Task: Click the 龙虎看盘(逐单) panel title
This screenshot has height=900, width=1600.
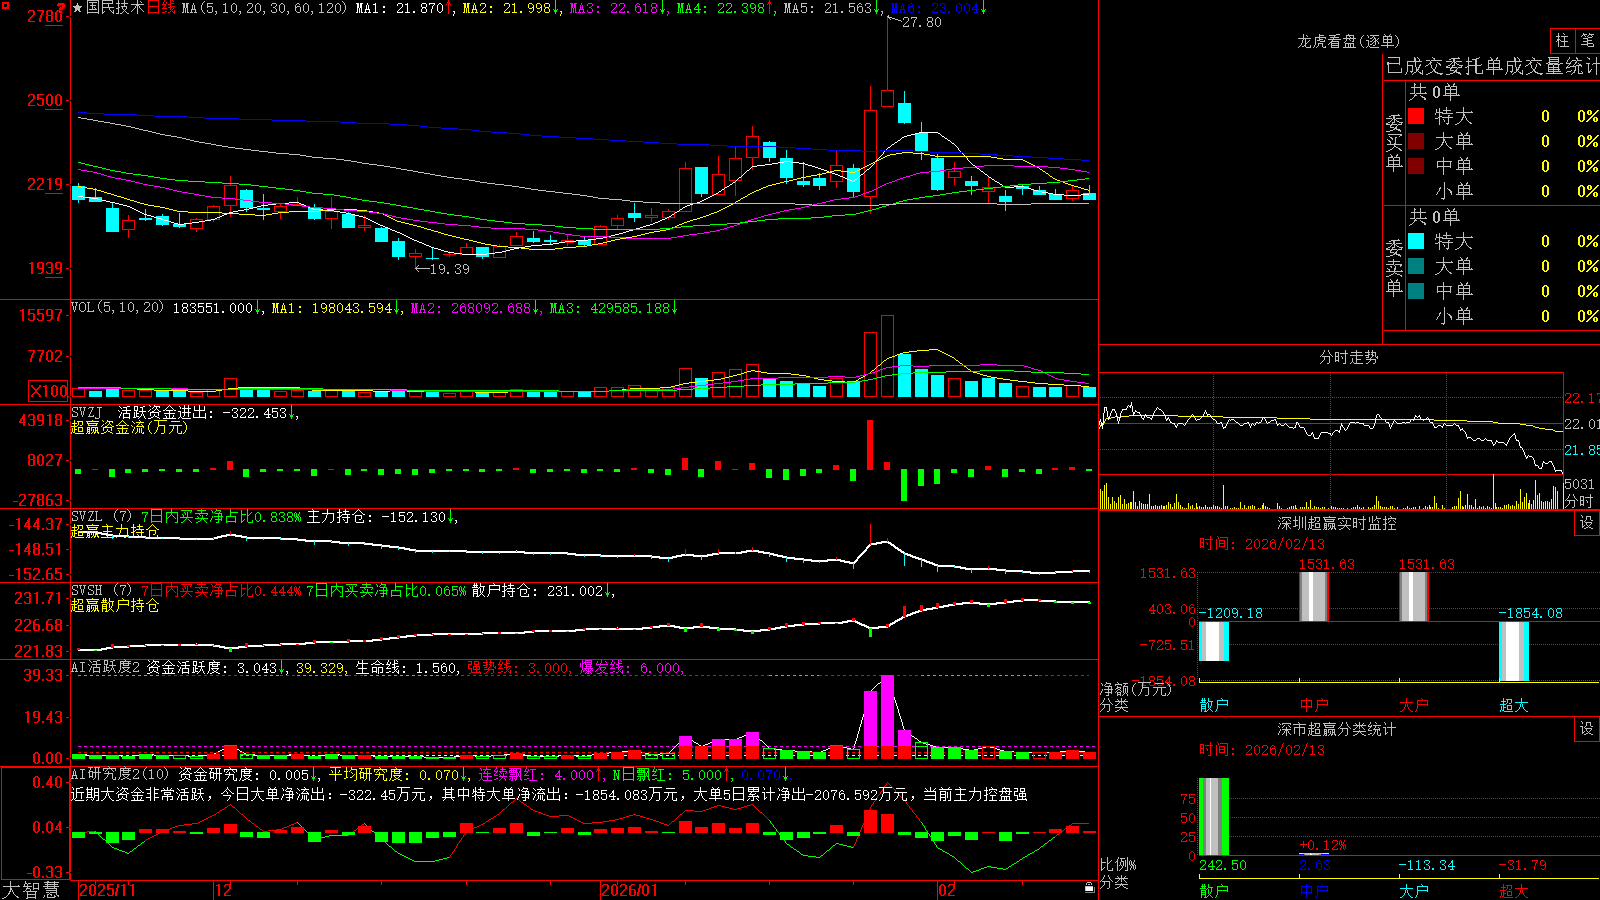Action: [x=1348, y=41]
